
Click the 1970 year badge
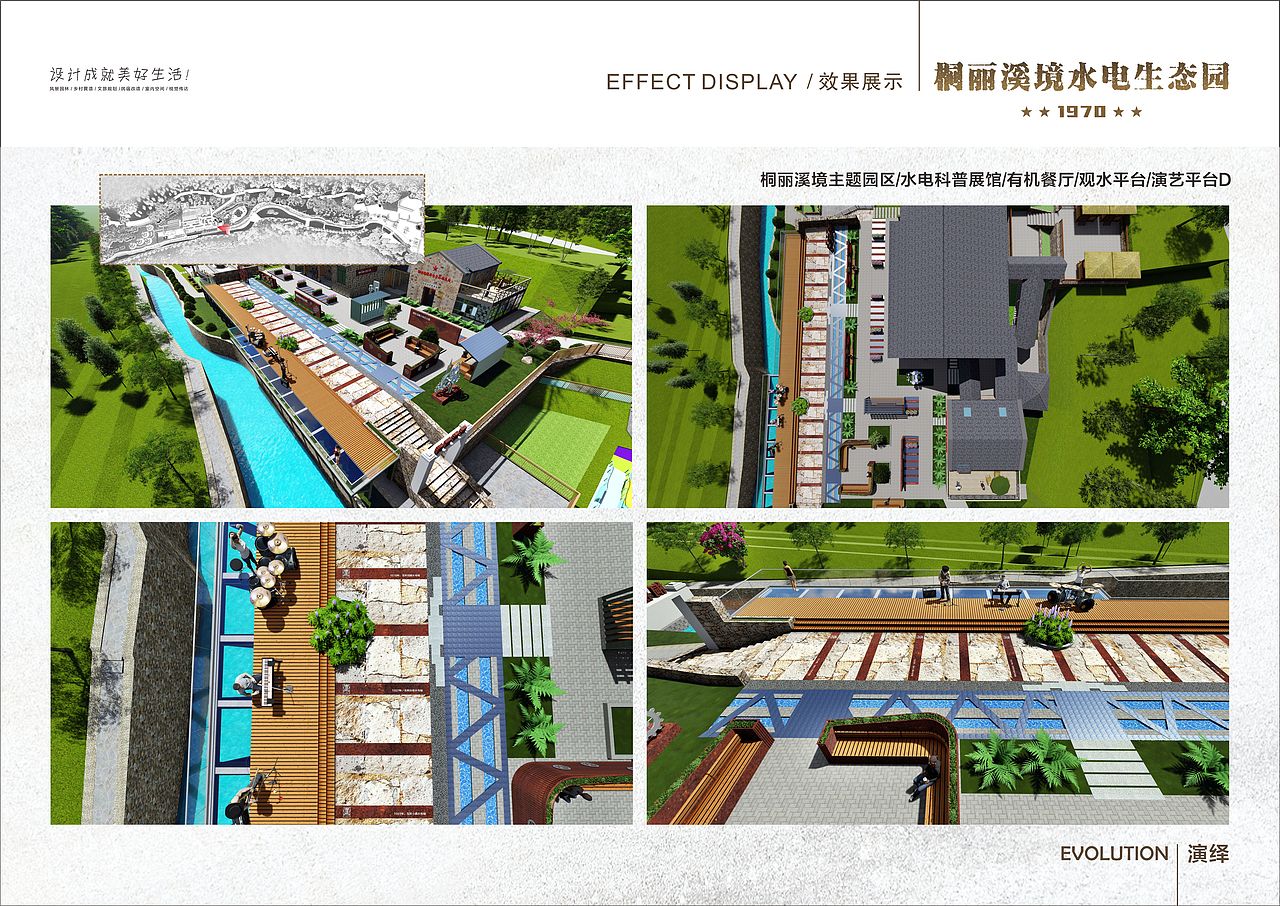pyautogui.click(x=1083, y=111)
